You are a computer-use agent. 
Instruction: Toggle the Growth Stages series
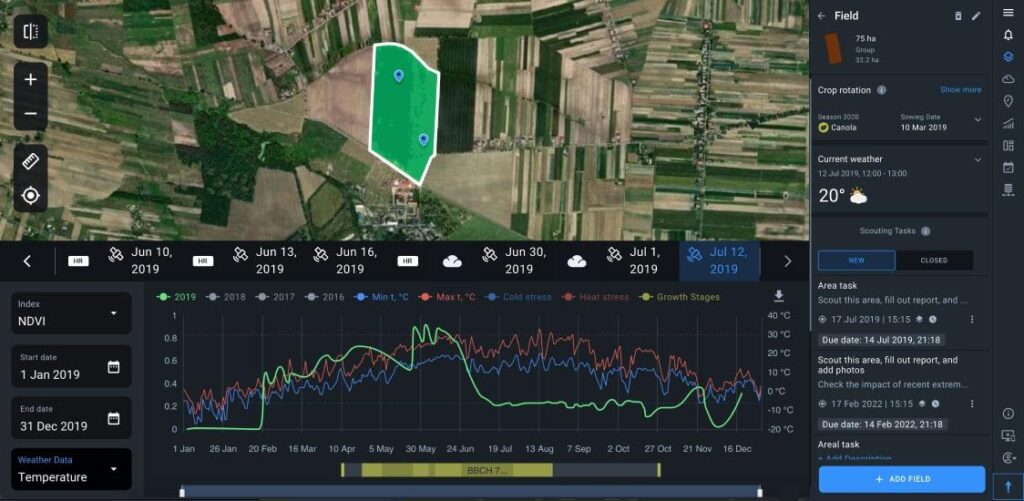679,297
